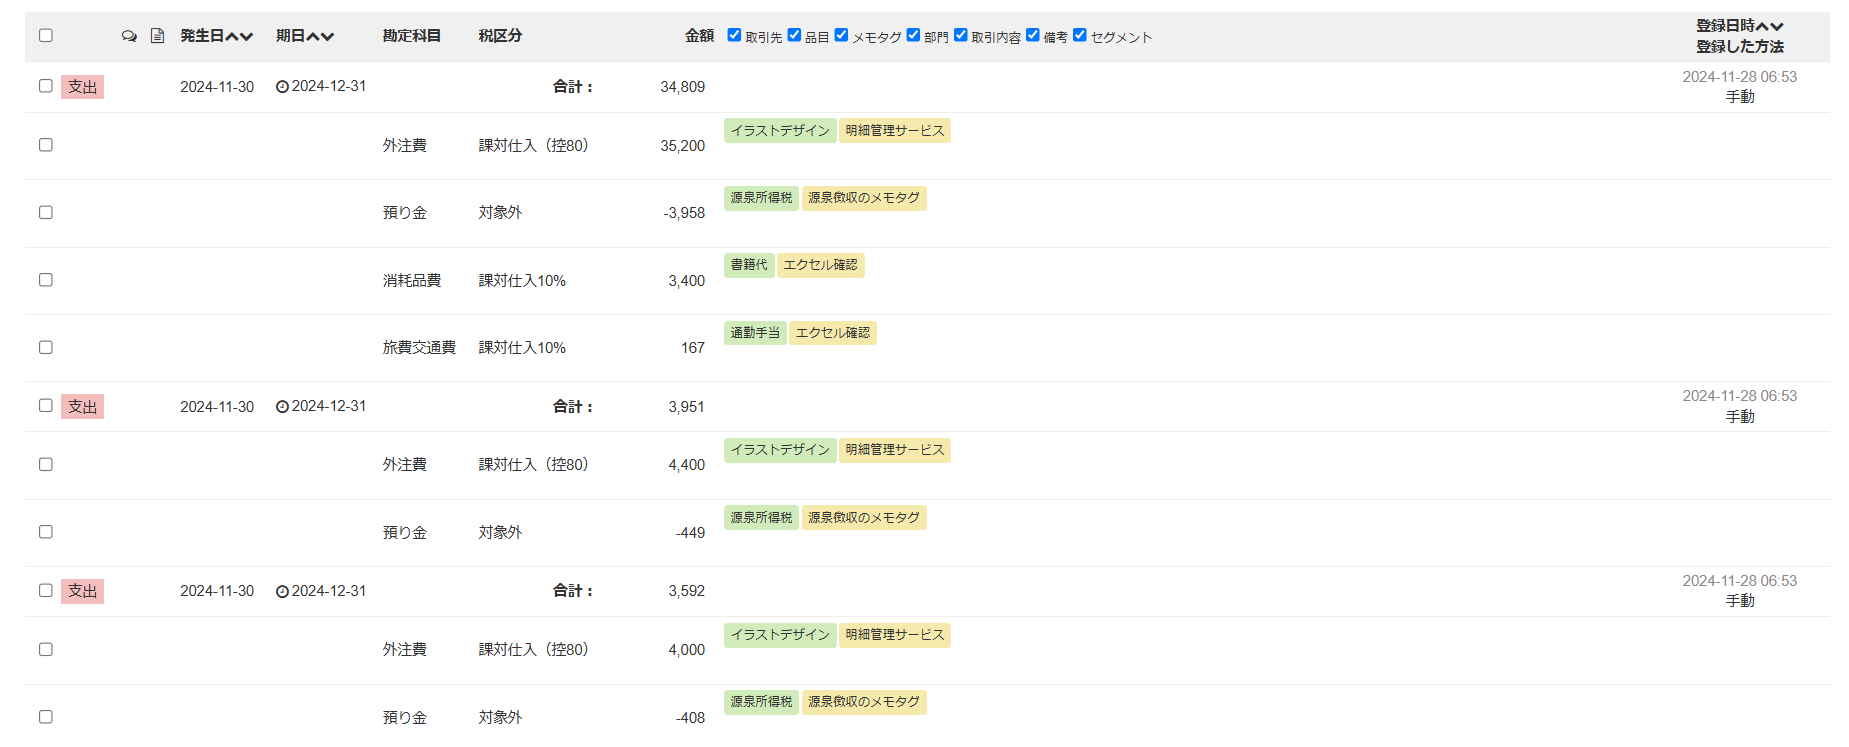Sort 期日 ascending with up arrow
This screenshot has height=747, width=1849.
coord(313,37)
